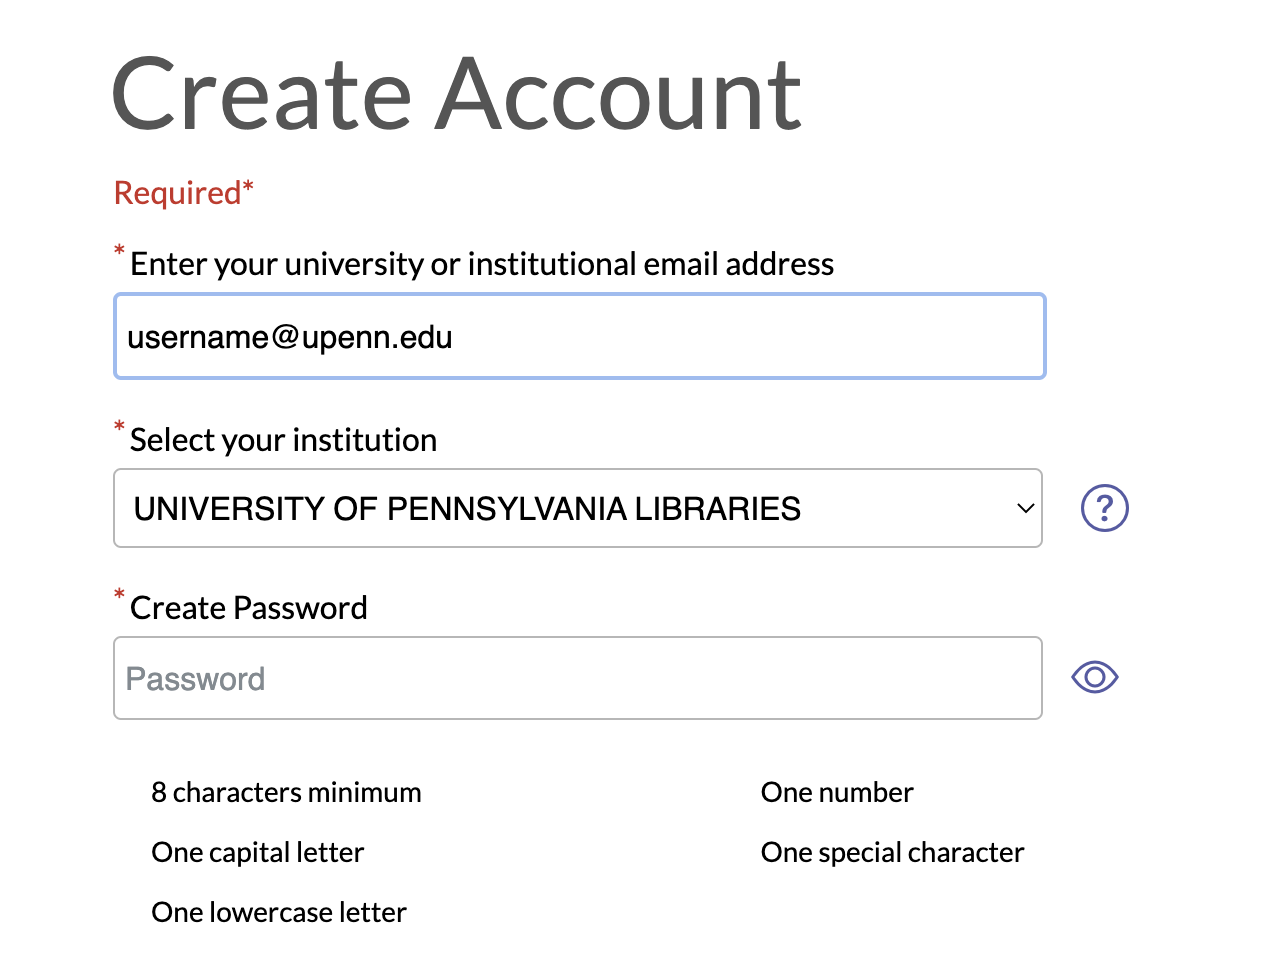Place cursor on username@upenn.edu text
The width and height of the screenshot is (1262, 962).
[x=290, y=337]
